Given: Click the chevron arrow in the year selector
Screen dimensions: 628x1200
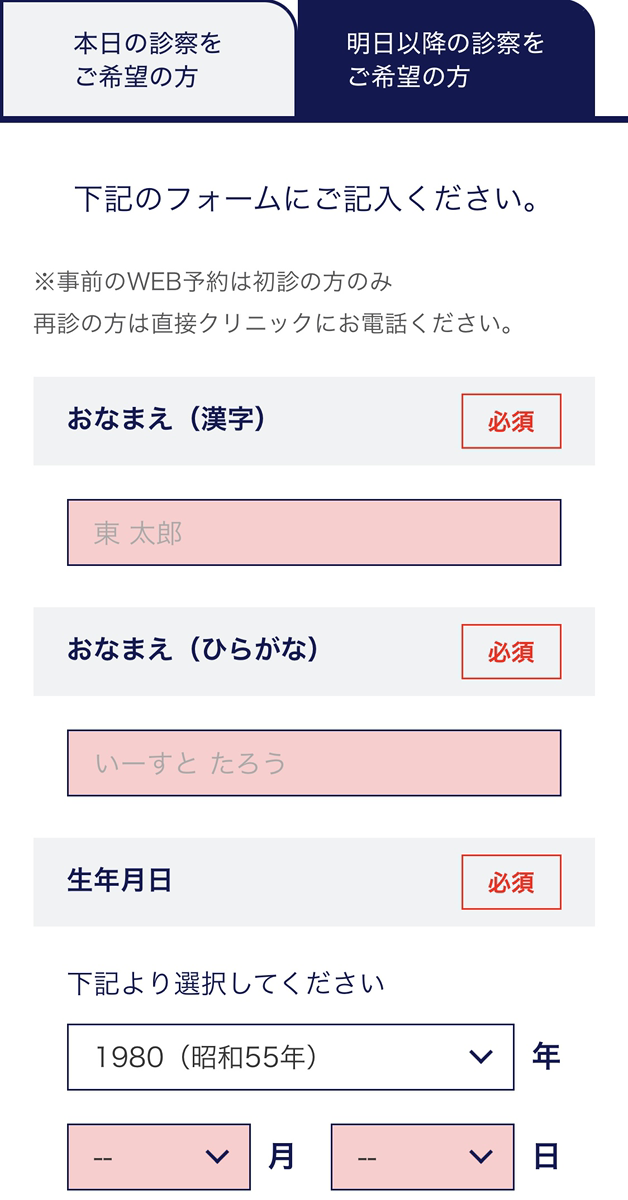Looking at the screenshot, I should [481, 1056].
